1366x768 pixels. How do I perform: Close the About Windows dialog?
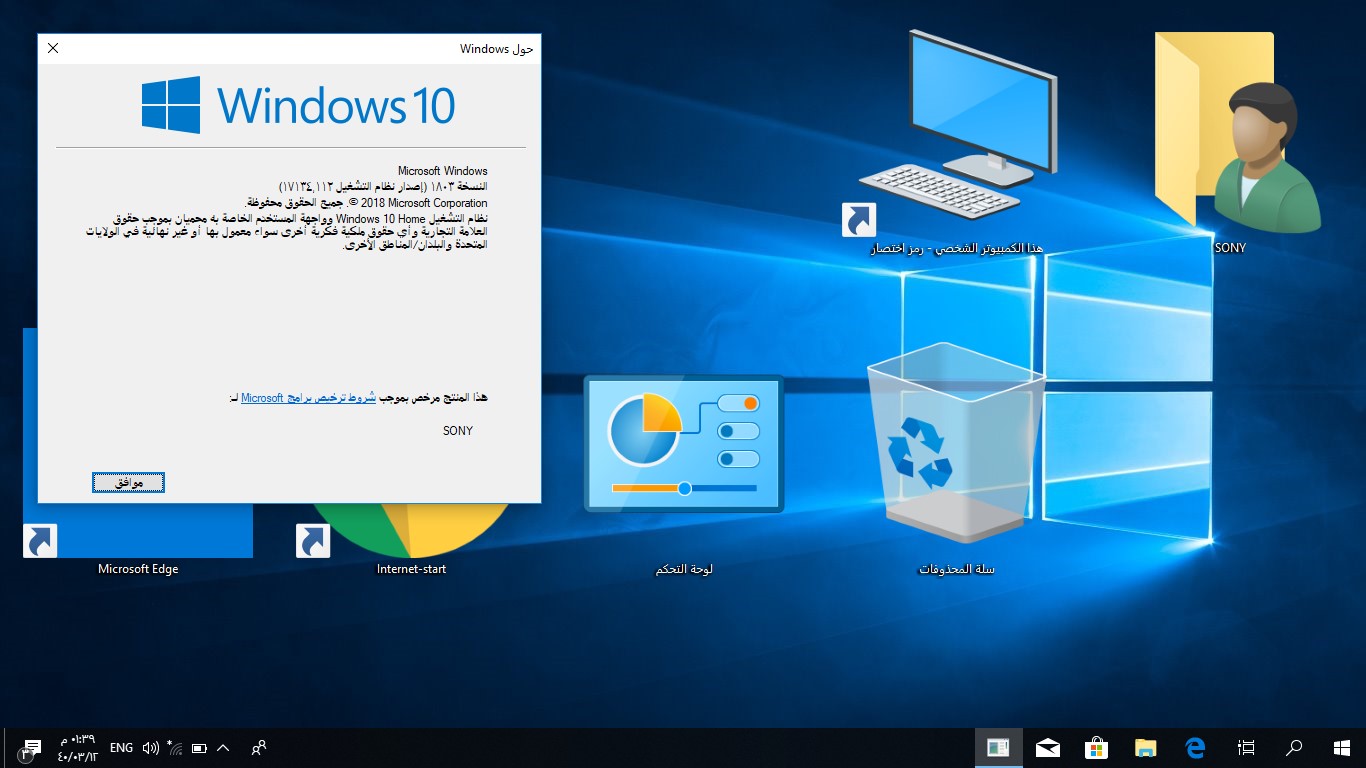click(x=53, y=48)
